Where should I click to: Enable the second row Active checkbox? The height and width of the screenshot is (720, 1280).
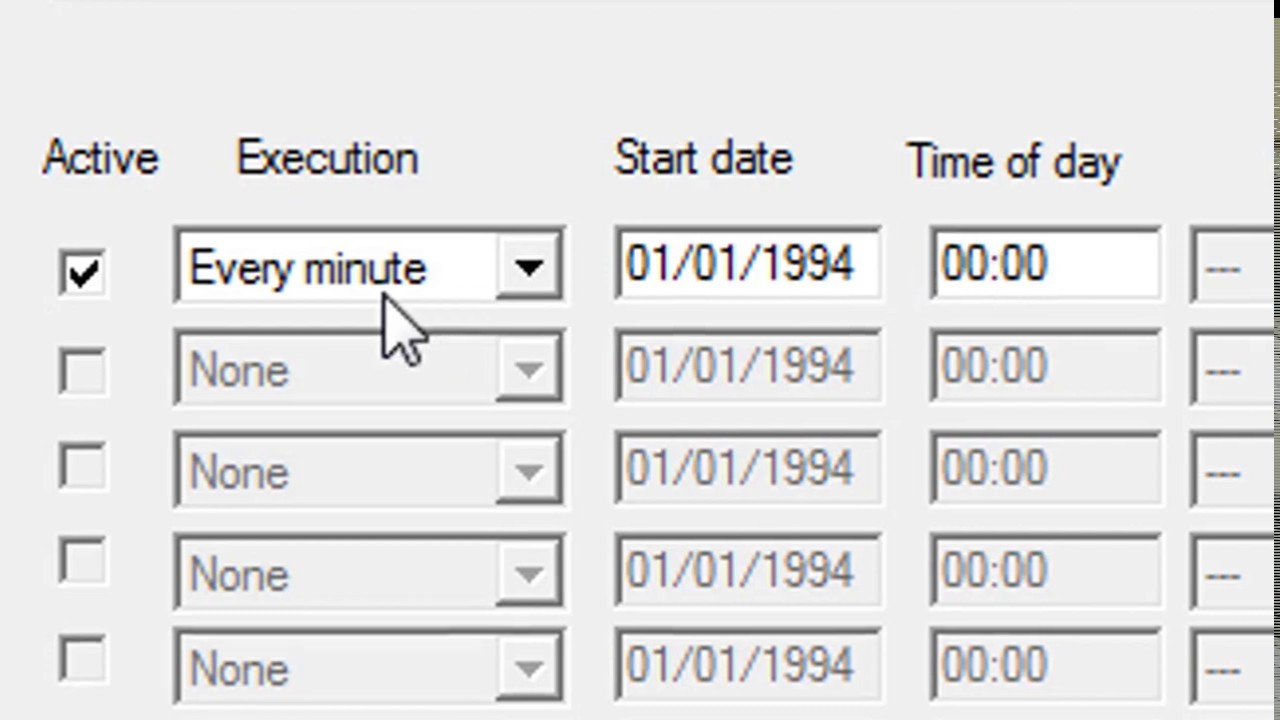(82, 371)
